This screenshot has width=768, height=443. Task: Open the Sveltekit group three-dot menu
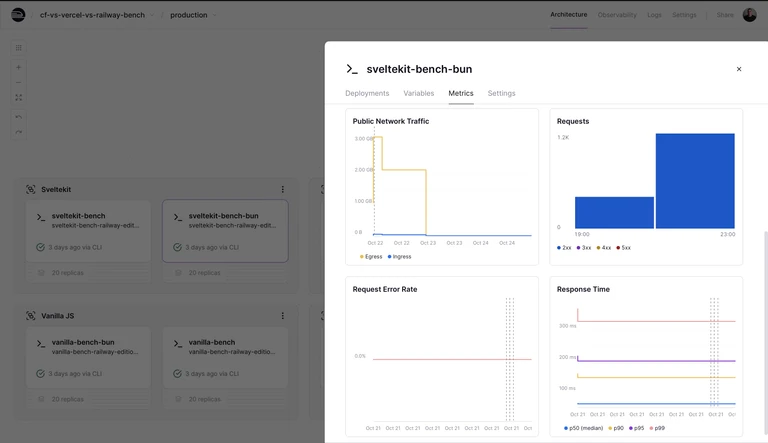pos(283,189)
